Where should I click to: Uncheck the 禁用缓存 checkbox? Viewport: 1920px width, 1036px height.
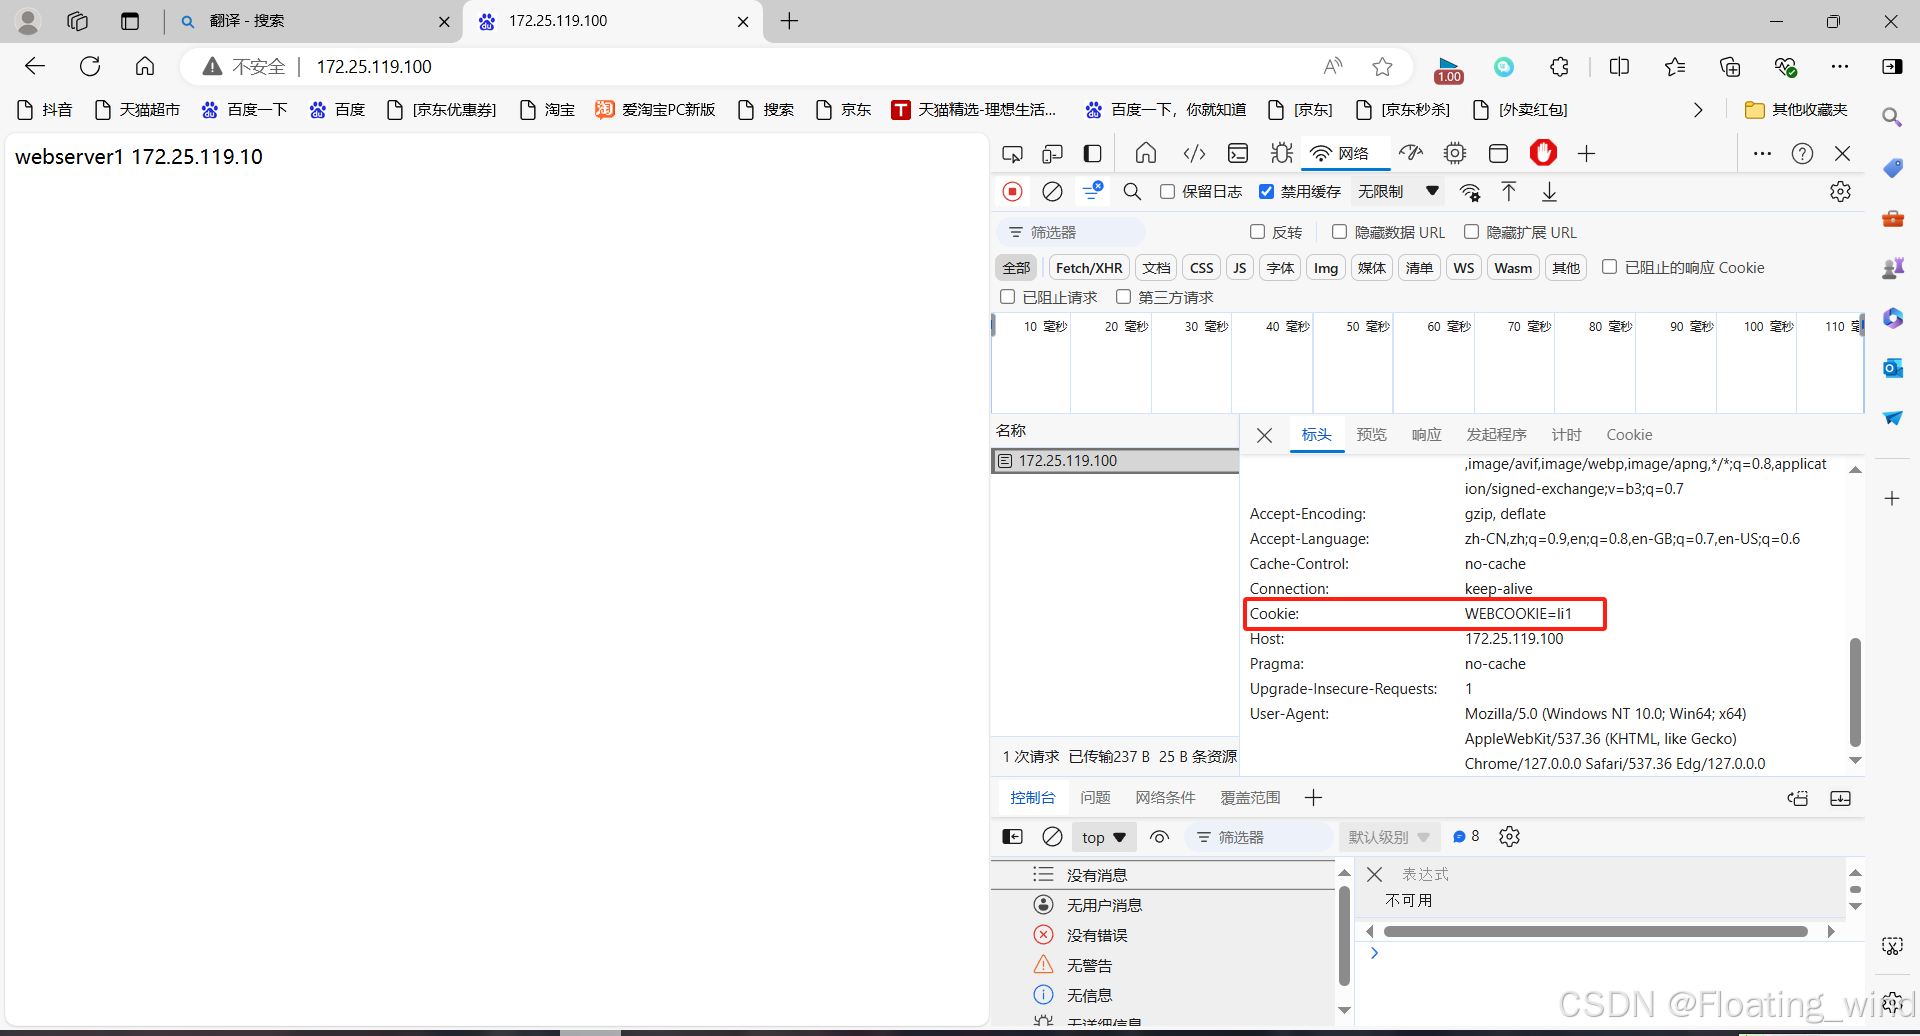1266,192
